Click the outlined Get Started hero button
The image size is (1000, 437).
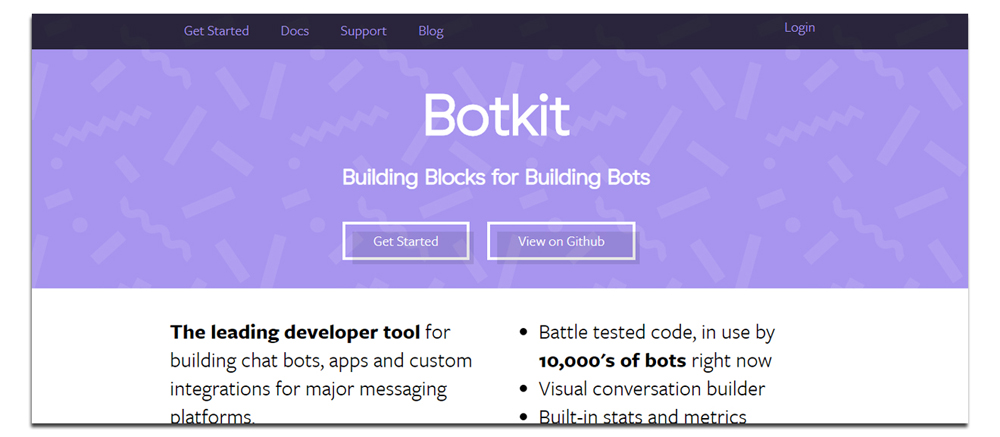[406, 241]
